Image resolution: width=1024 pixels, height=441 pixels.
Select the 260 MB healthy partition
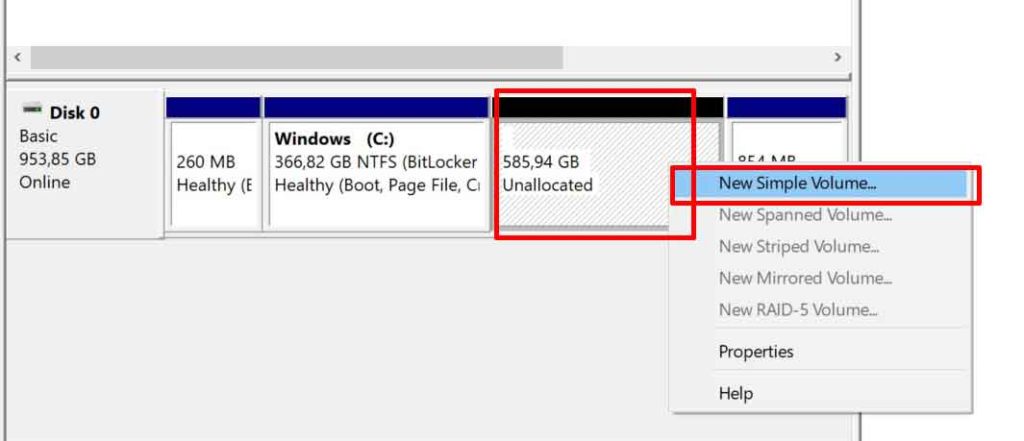(x=213, y=174)
